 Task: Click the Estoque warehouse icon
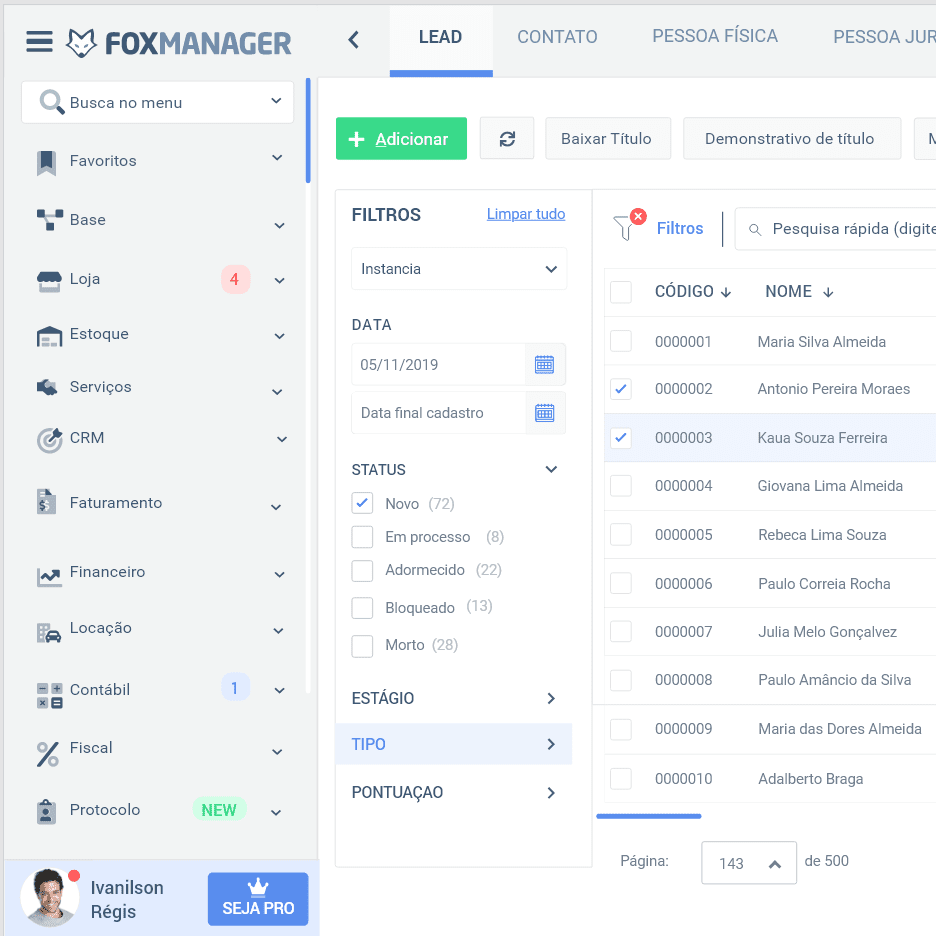[x=49, y=336]
